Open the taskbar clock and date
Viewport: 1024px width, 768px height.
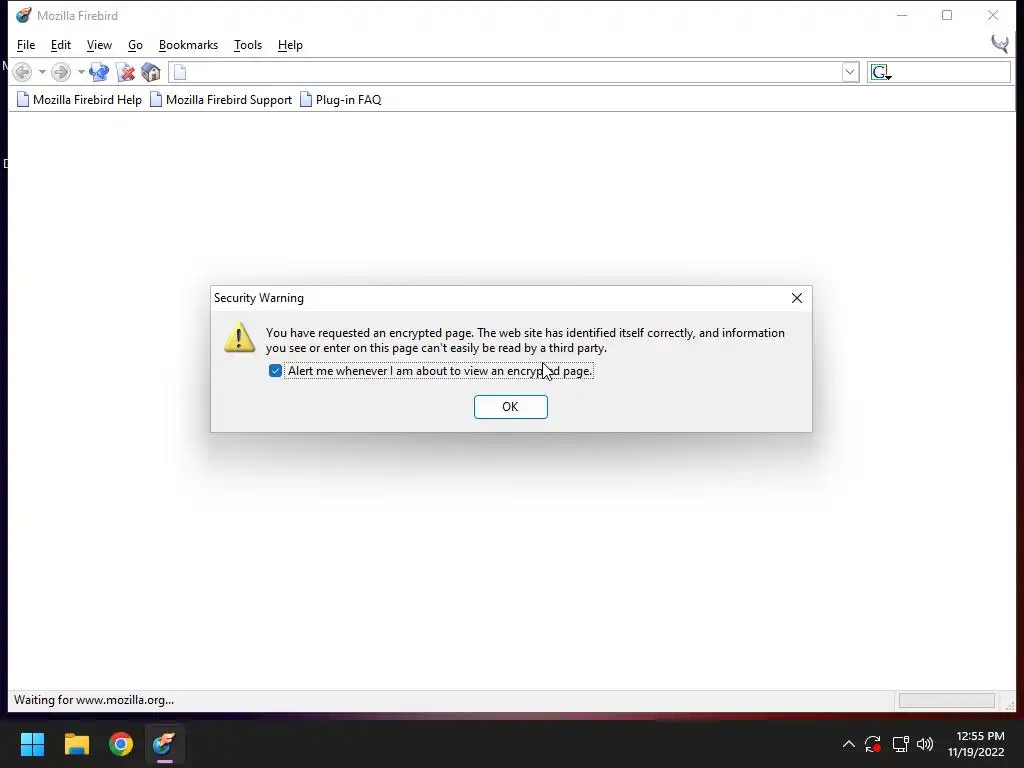pyautogui.click(x=976, y=744)
